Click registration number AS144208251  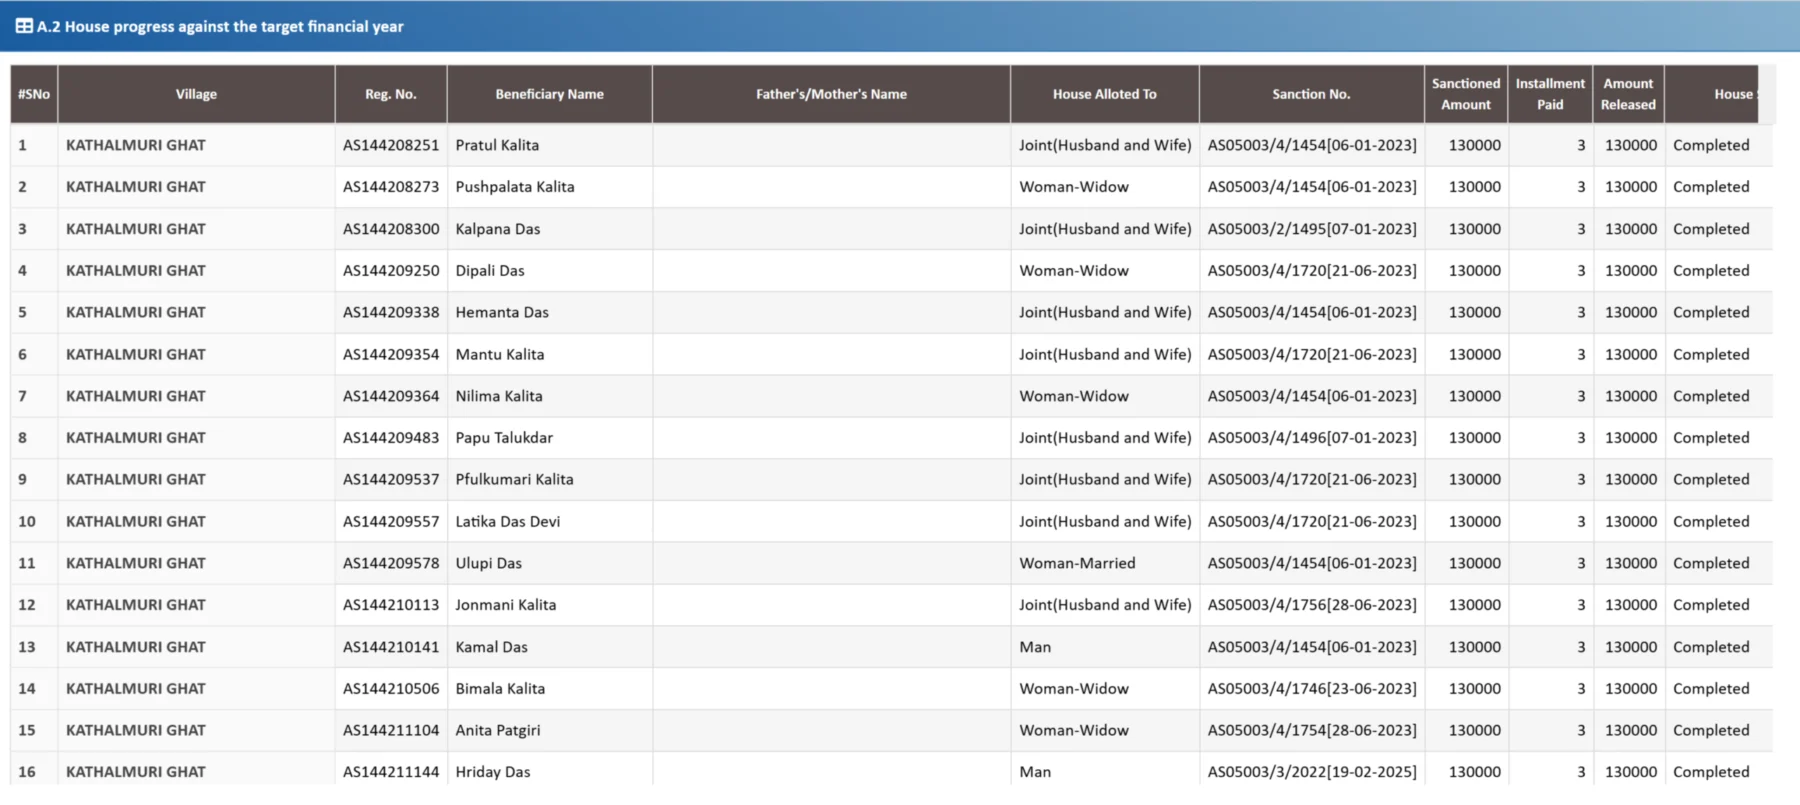tap(391, 145)
